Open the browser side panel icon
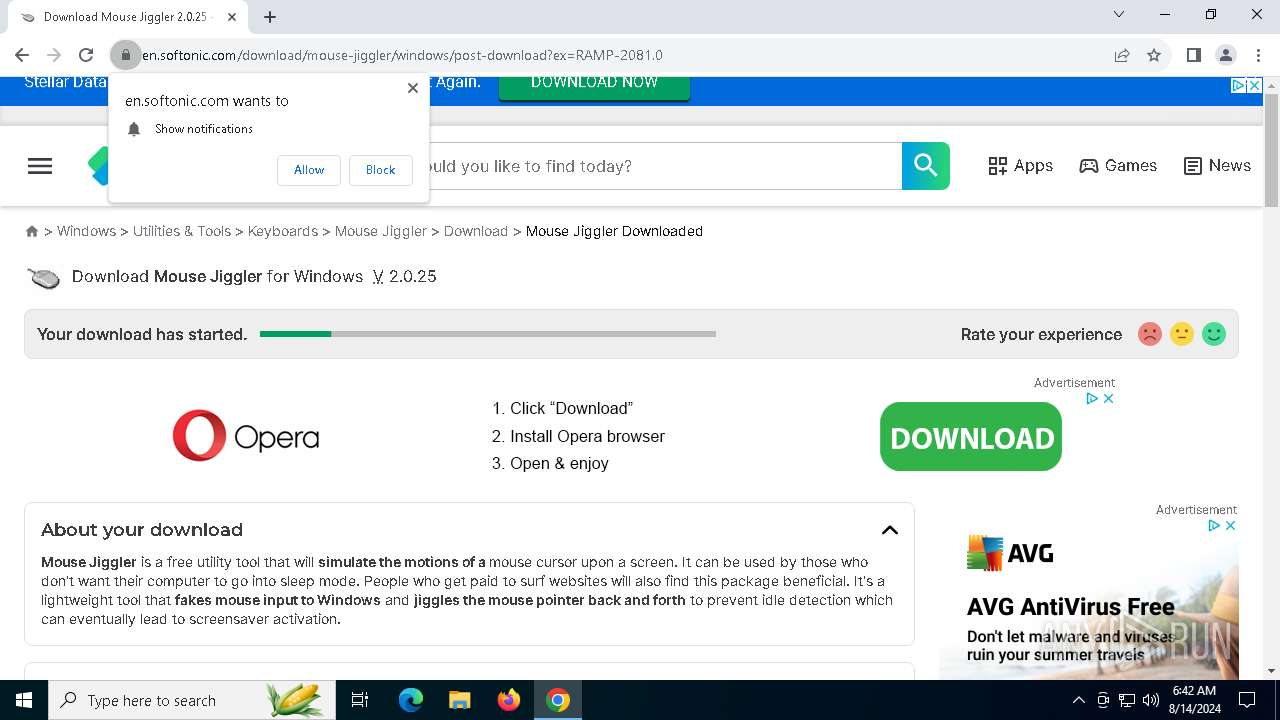 [x=1193, y=55]
